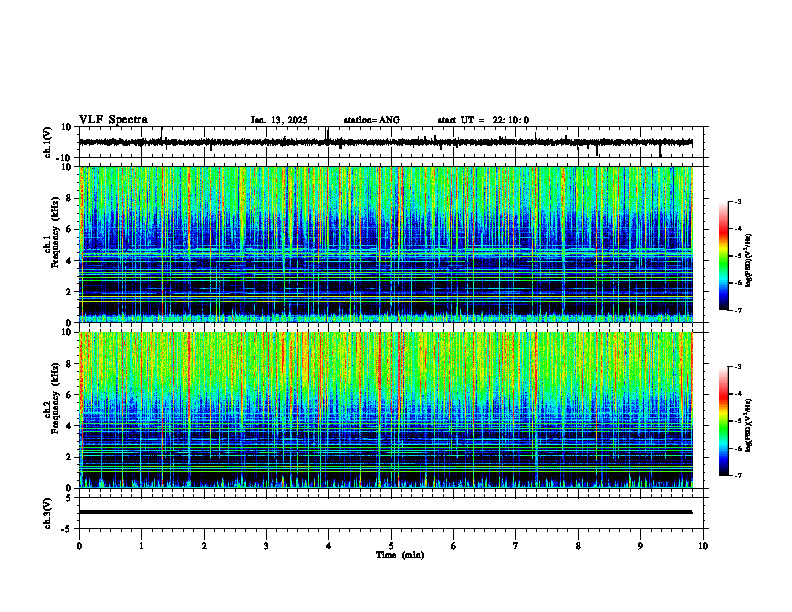Click time-axis tick label "10" at right end

click(703, 546)
